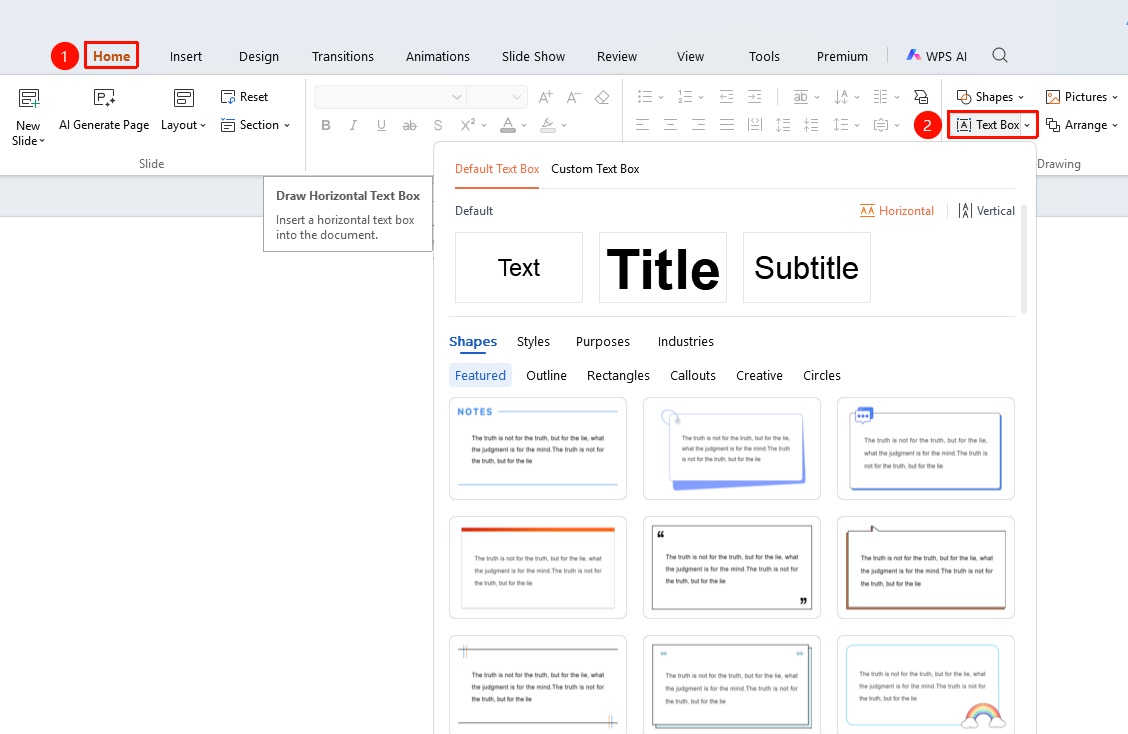
Task: Decrease list indent level
Action: click(x=727, y=96)
